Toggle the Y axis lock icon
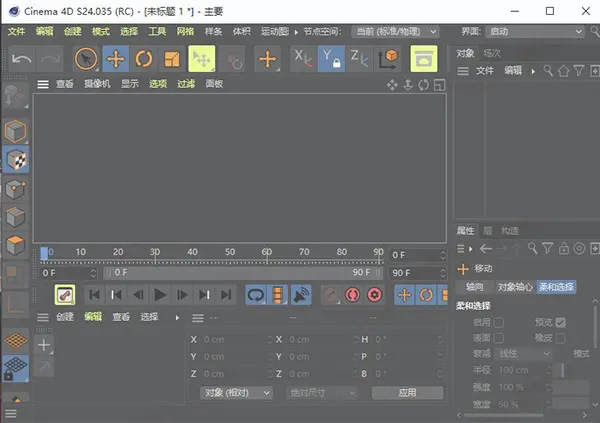Image resolution: width=600 pixels, height=423 pixels. tap(332, 58)
